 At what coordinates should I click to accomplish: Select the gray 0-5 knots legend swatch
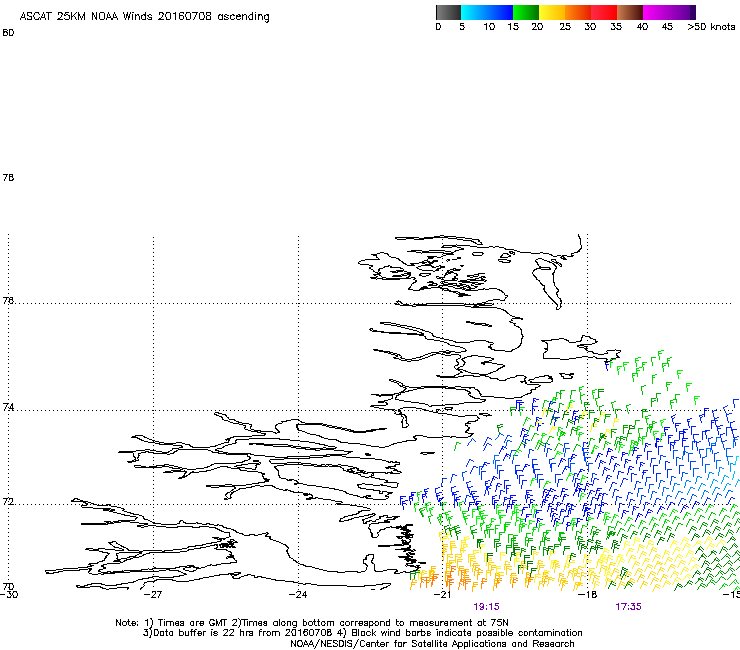point(448,12)
